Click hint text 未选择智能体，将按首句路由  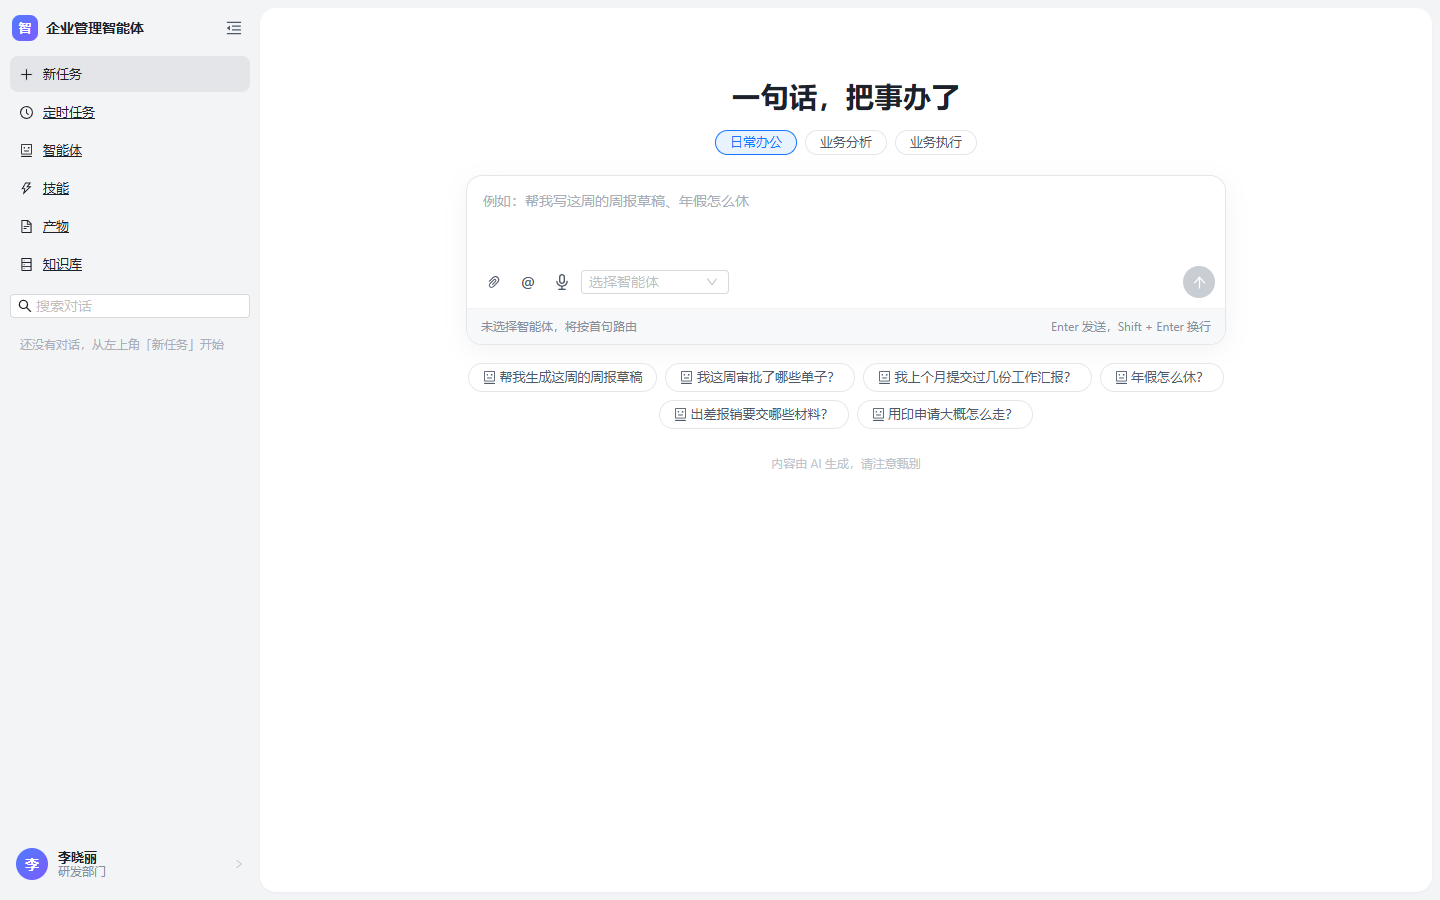coord(559,327)
